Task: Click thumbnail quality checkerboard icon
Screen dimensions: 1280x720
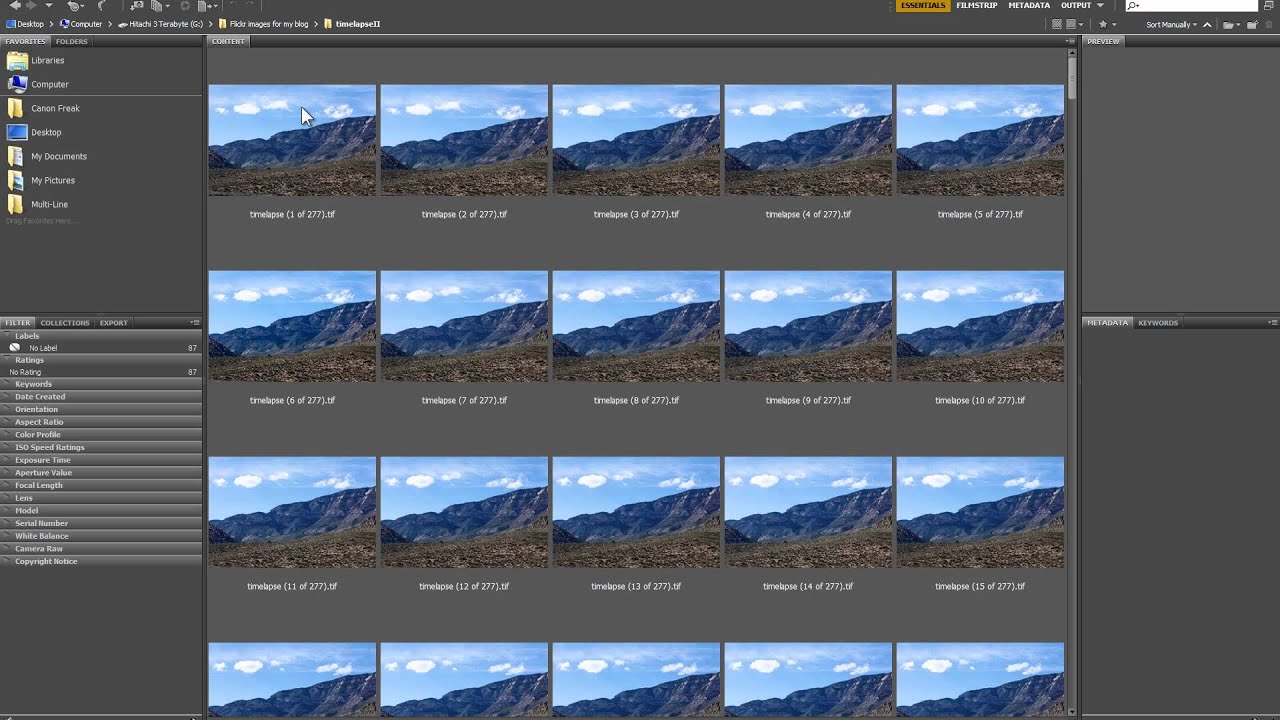Action: (x=1057, y=24)
